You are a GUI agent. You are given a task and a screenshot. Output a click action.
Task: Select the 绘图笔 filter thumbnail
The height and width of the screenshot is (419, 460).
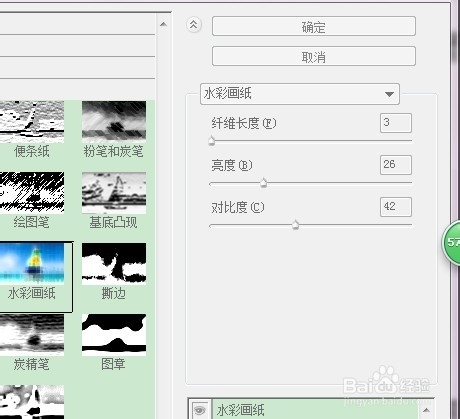[32, 192]
